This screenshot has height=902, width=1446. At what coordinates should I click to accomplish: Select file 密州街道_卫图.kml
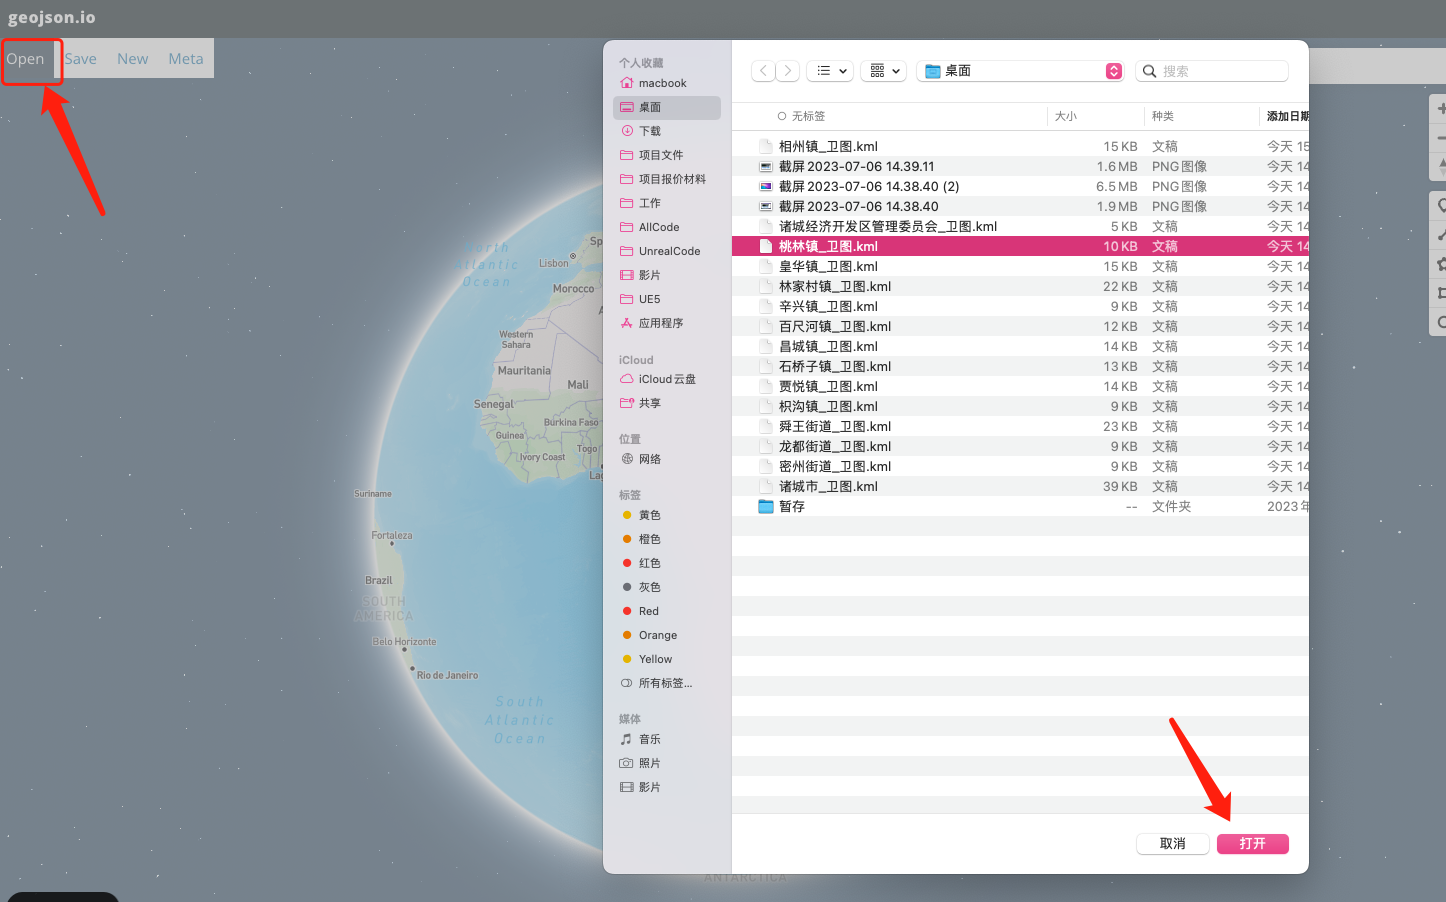[1020, 466]
